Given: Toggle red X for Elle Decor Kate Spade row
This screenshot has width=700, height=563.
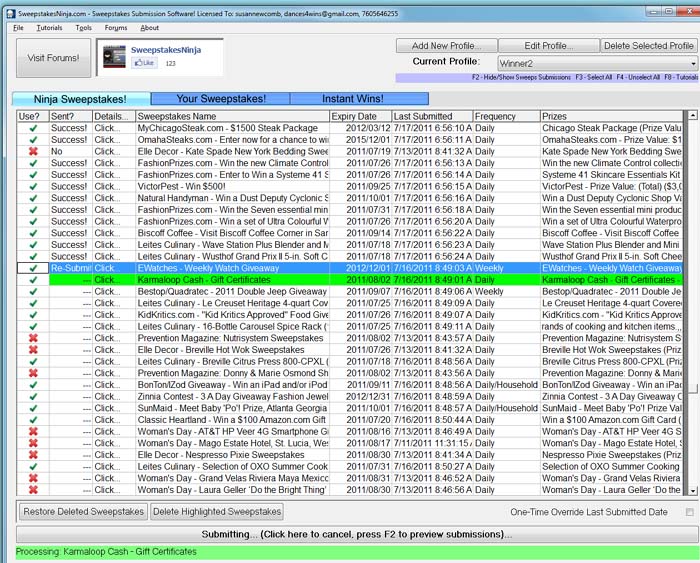Looking at the screenshot, I should click(x=33, y=151).
